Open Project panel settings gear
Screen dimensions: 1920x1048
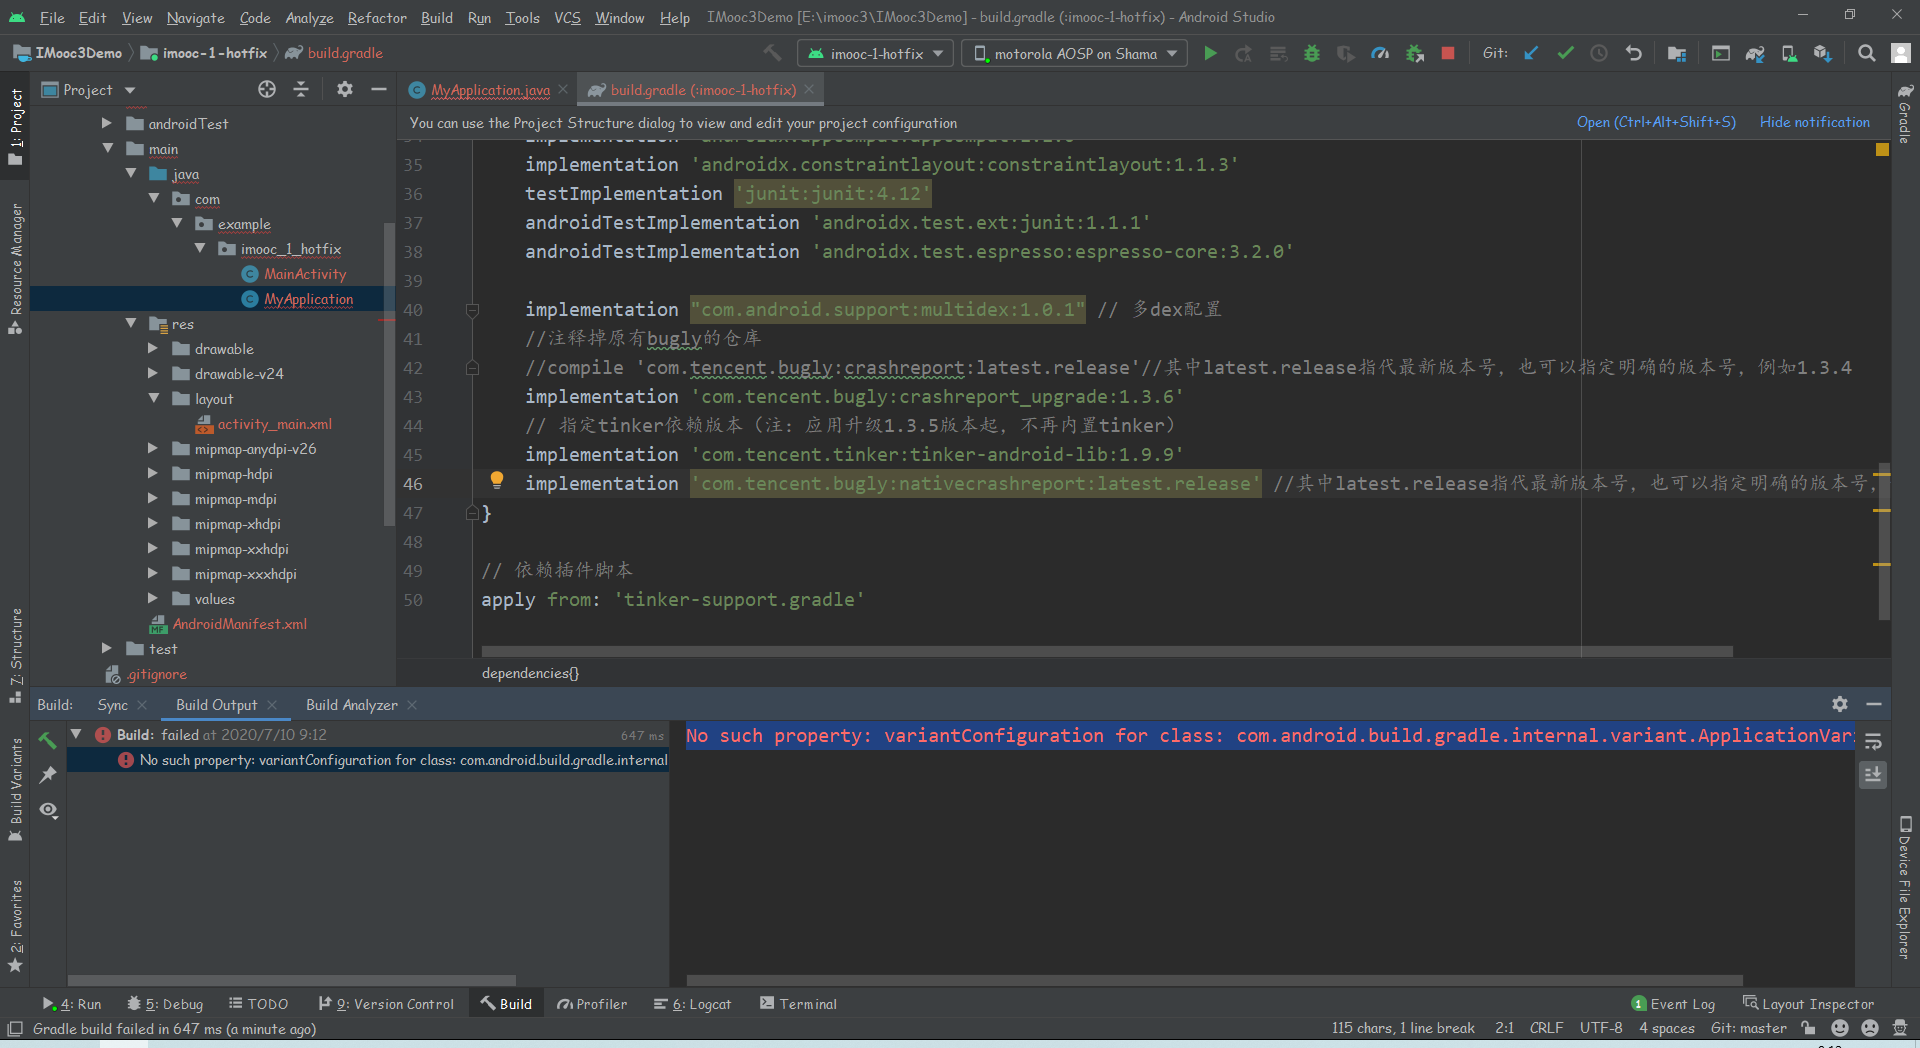pyautogui.click(x=345, y=89)
